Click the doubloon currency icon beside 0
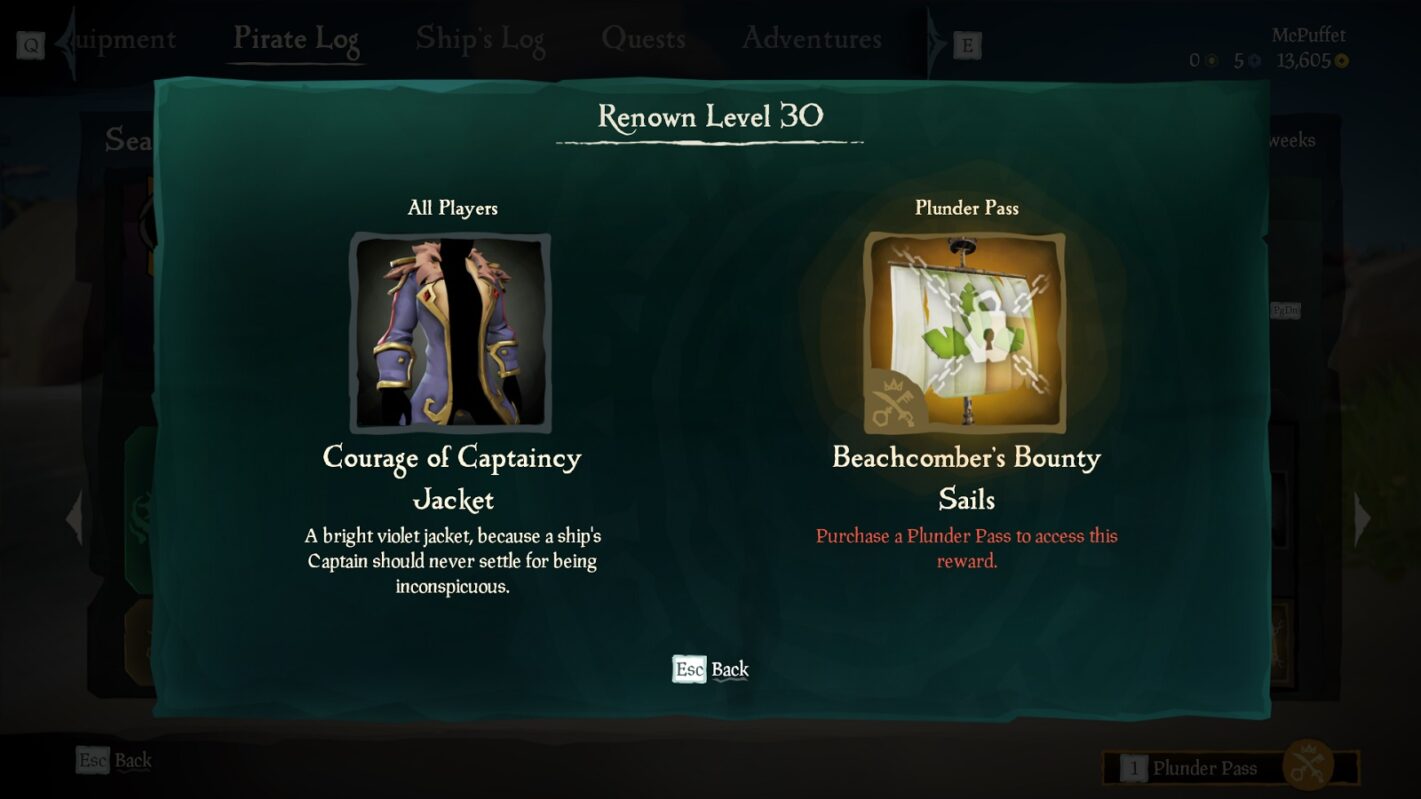This screenshot has height=799, width=1421. tap(1211, 61)
